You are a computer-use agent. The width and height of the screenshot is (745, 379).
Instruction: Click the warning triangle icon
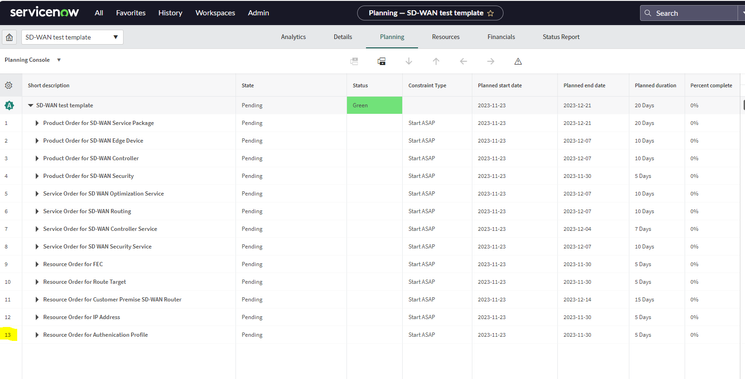point(518,61)
